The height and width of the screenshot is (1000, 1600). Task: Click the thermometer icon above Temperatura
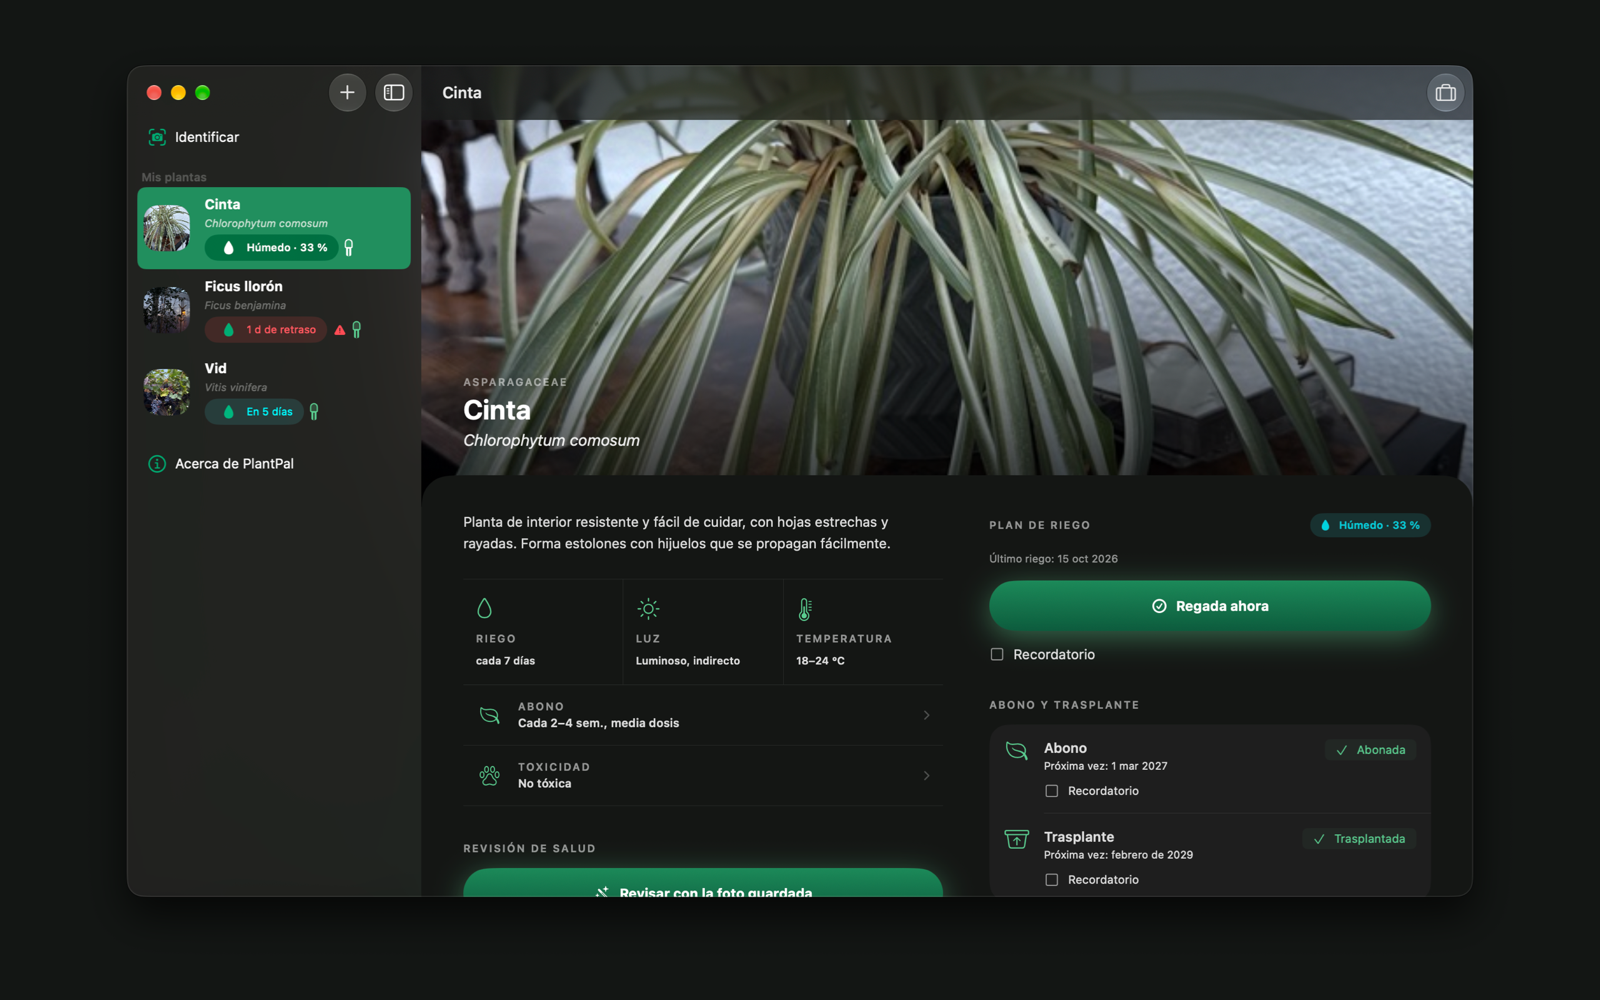(805, 609)
